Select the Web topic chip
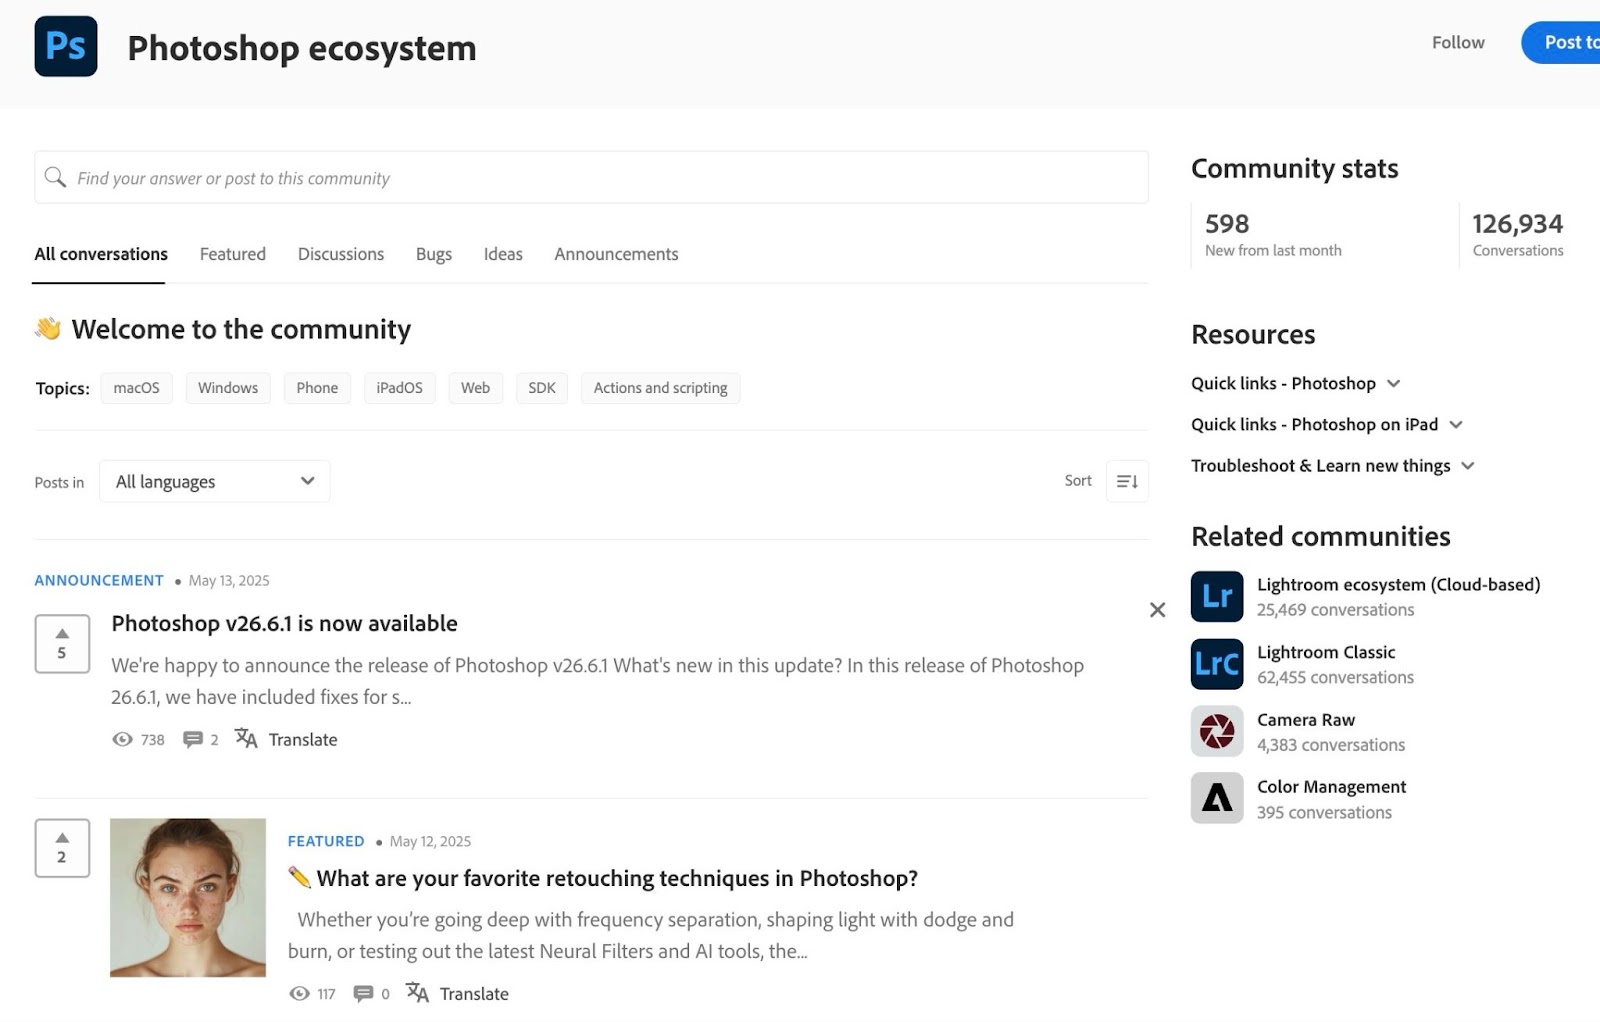1600x1022 pixels. pyautogui.click(x=476, y=388)
